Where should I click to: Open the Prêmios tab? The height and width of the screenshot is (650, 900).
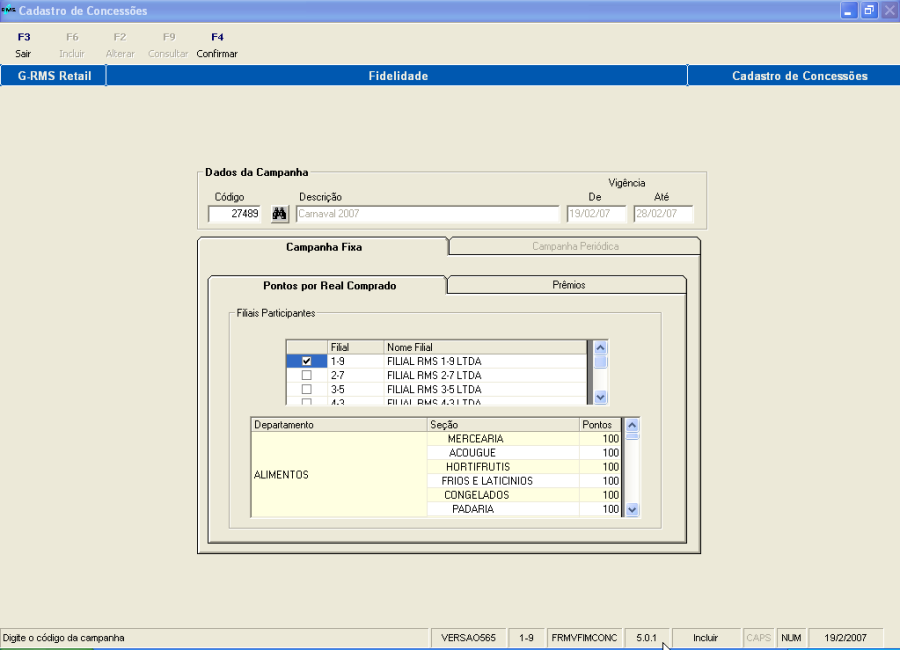(x=568, y=285)
